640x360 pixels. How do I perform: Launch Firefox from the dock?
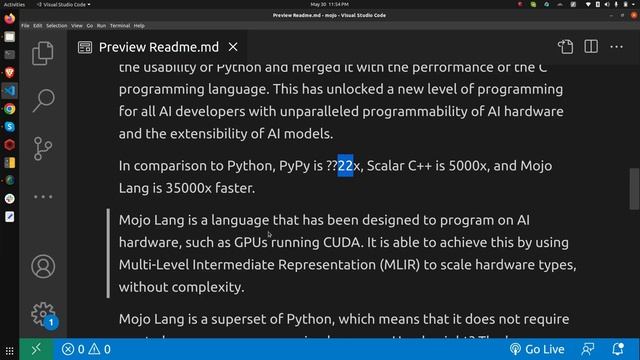point(9,19)
